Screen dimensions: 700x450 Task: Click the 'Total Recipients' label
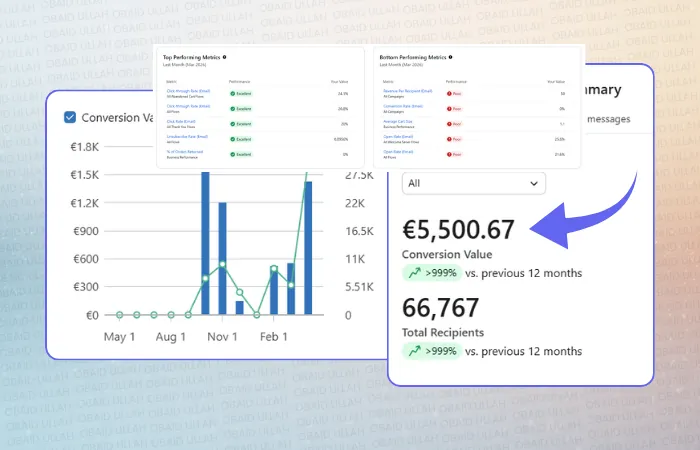click(443, 333)
